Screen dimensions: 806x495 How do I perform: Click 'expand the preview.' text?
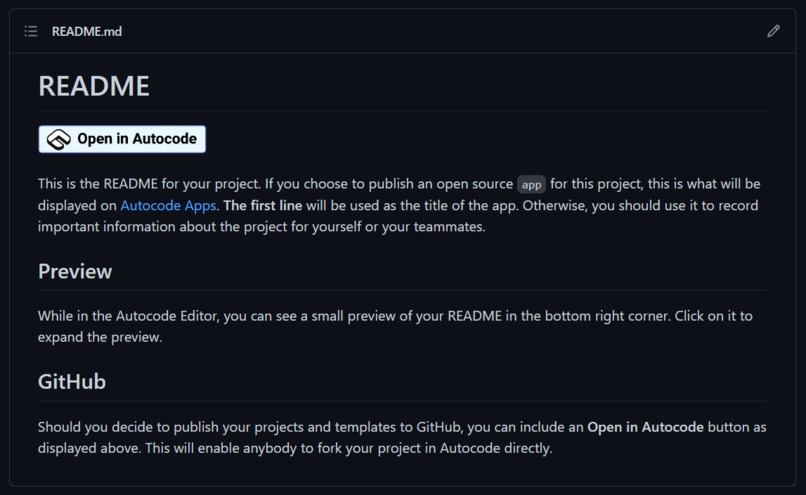[x=100, y=337]
